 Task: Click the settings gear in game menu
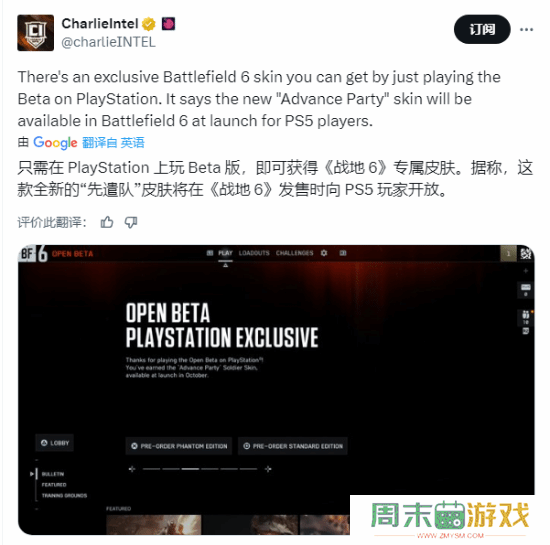point(324,253)
